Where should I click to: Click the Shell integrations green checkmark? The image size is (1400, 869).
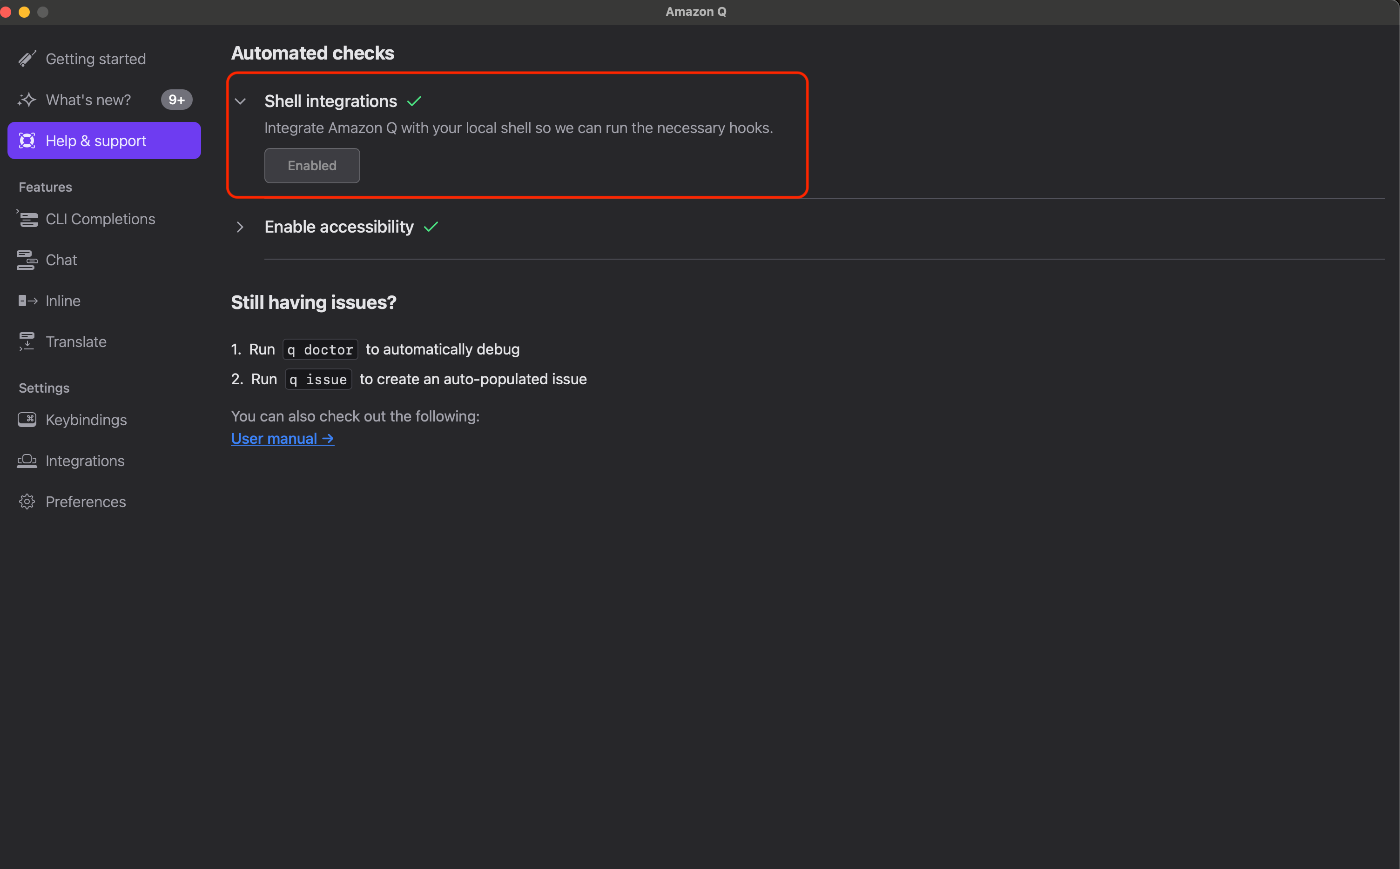414,101
